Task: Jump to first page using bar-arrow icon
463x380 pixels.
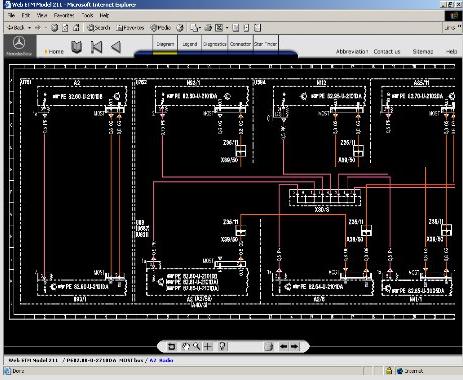Action: [x=96, y=47]
